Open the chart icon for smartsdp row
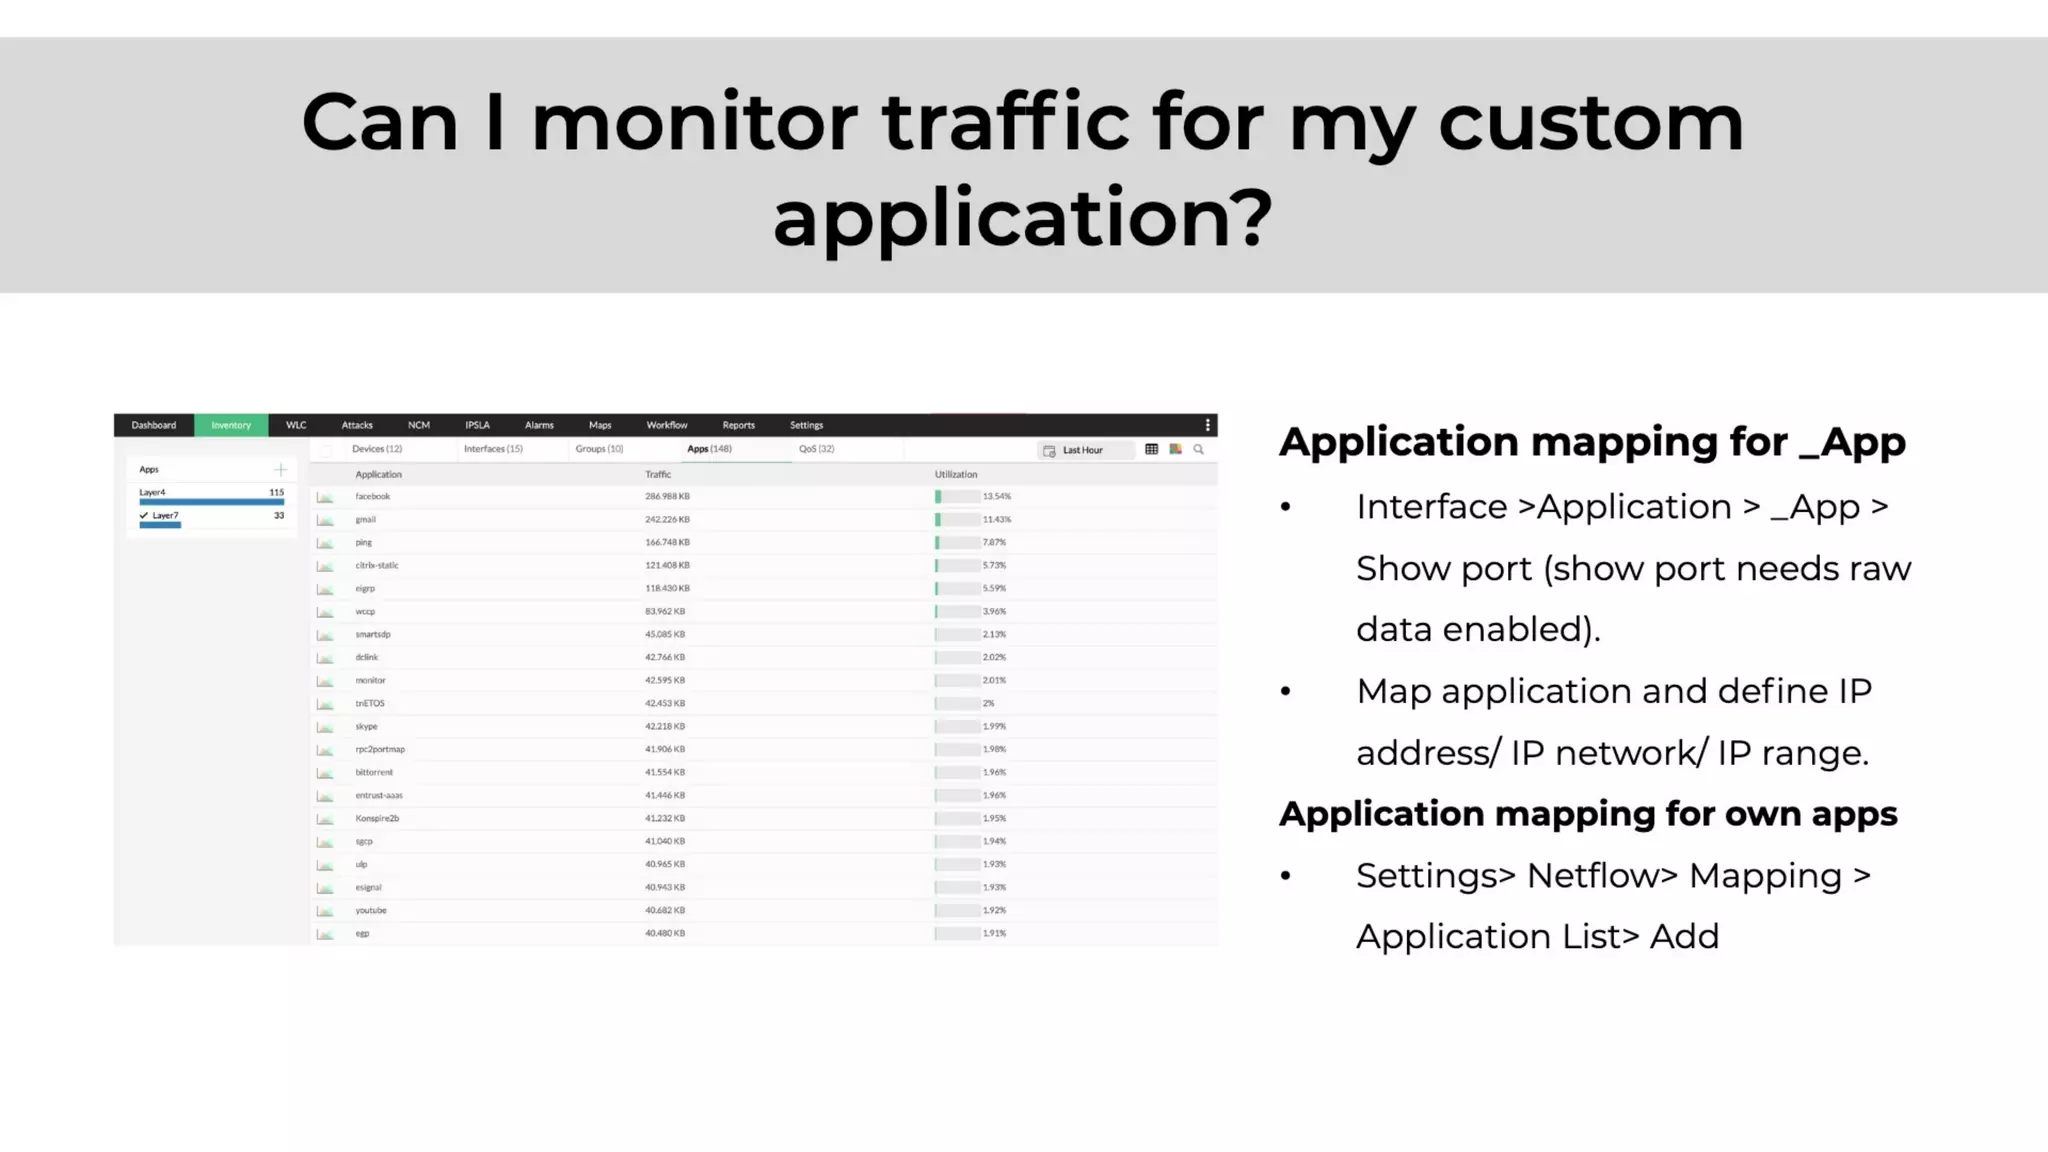 [325, 635]
